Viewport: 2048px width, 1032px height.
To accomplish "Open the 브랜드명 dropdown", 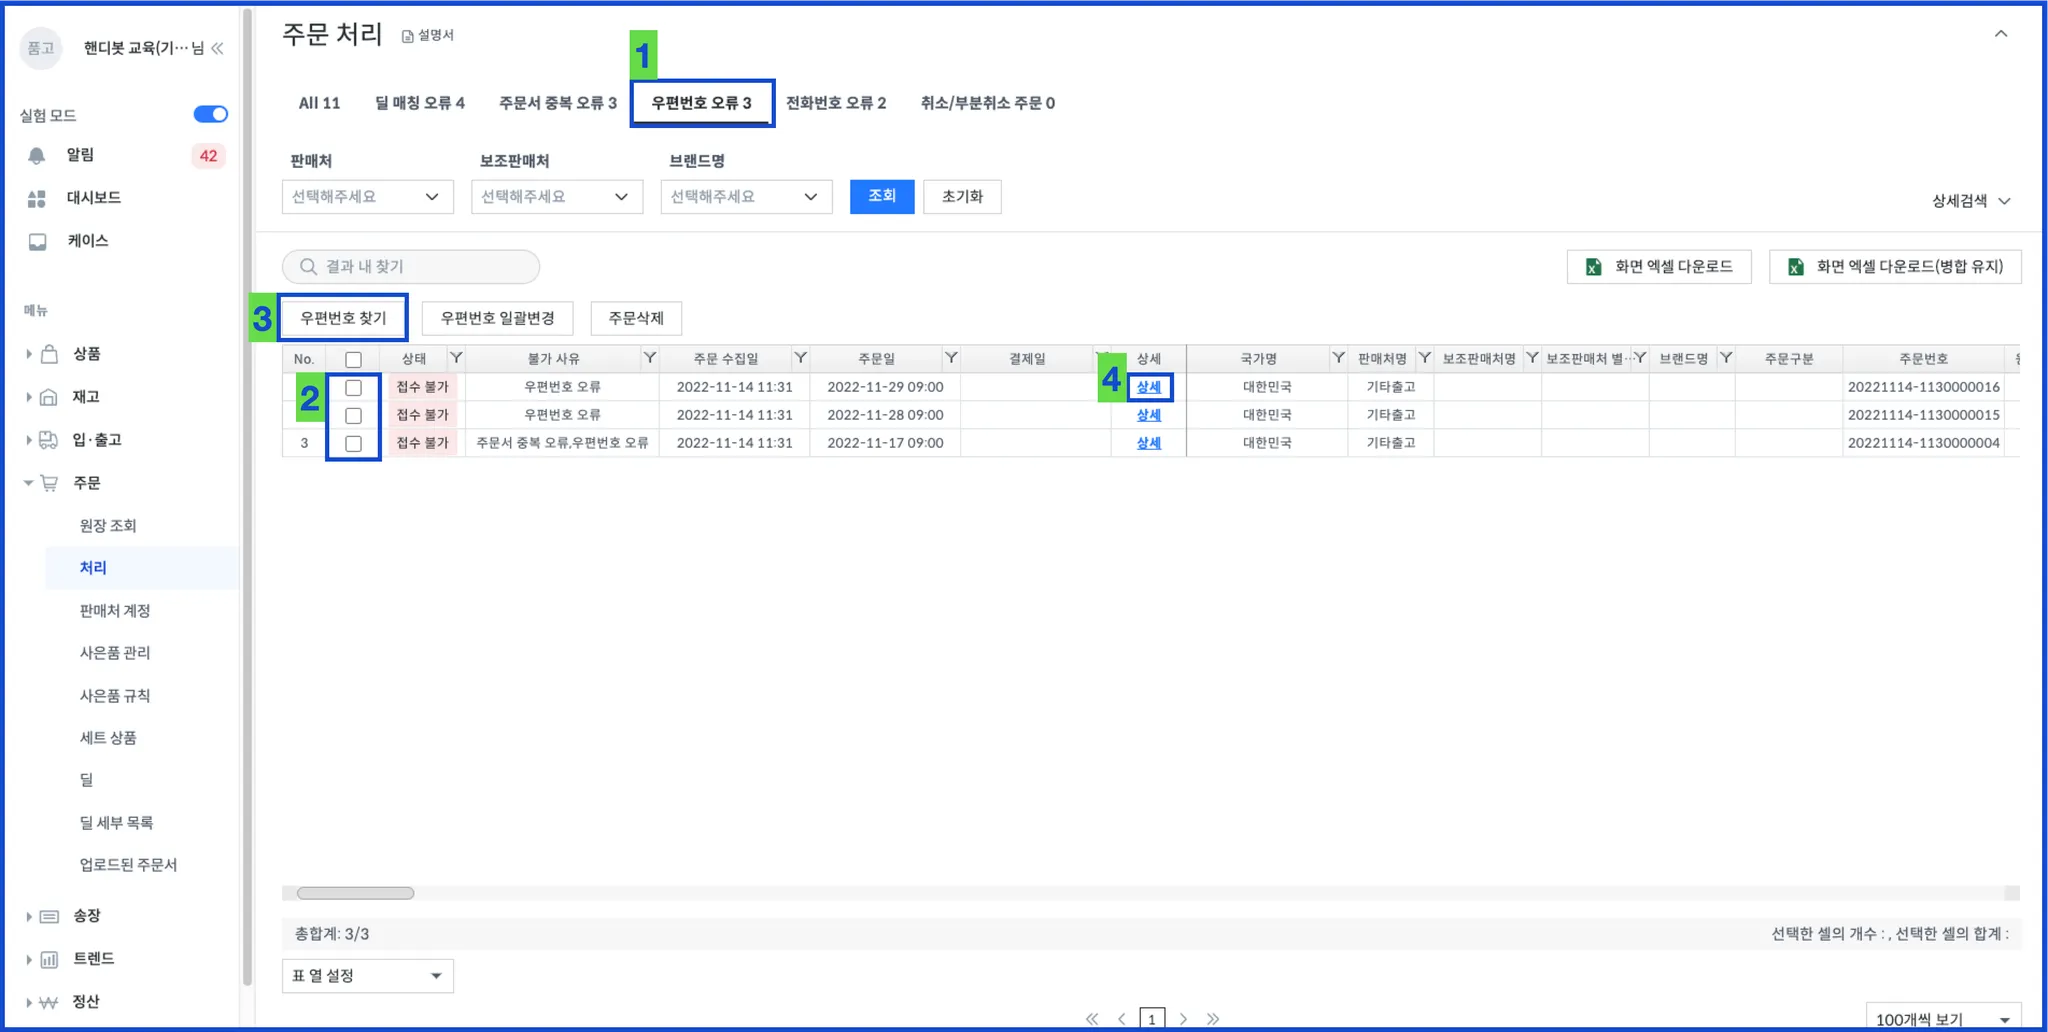I will 746,197.
